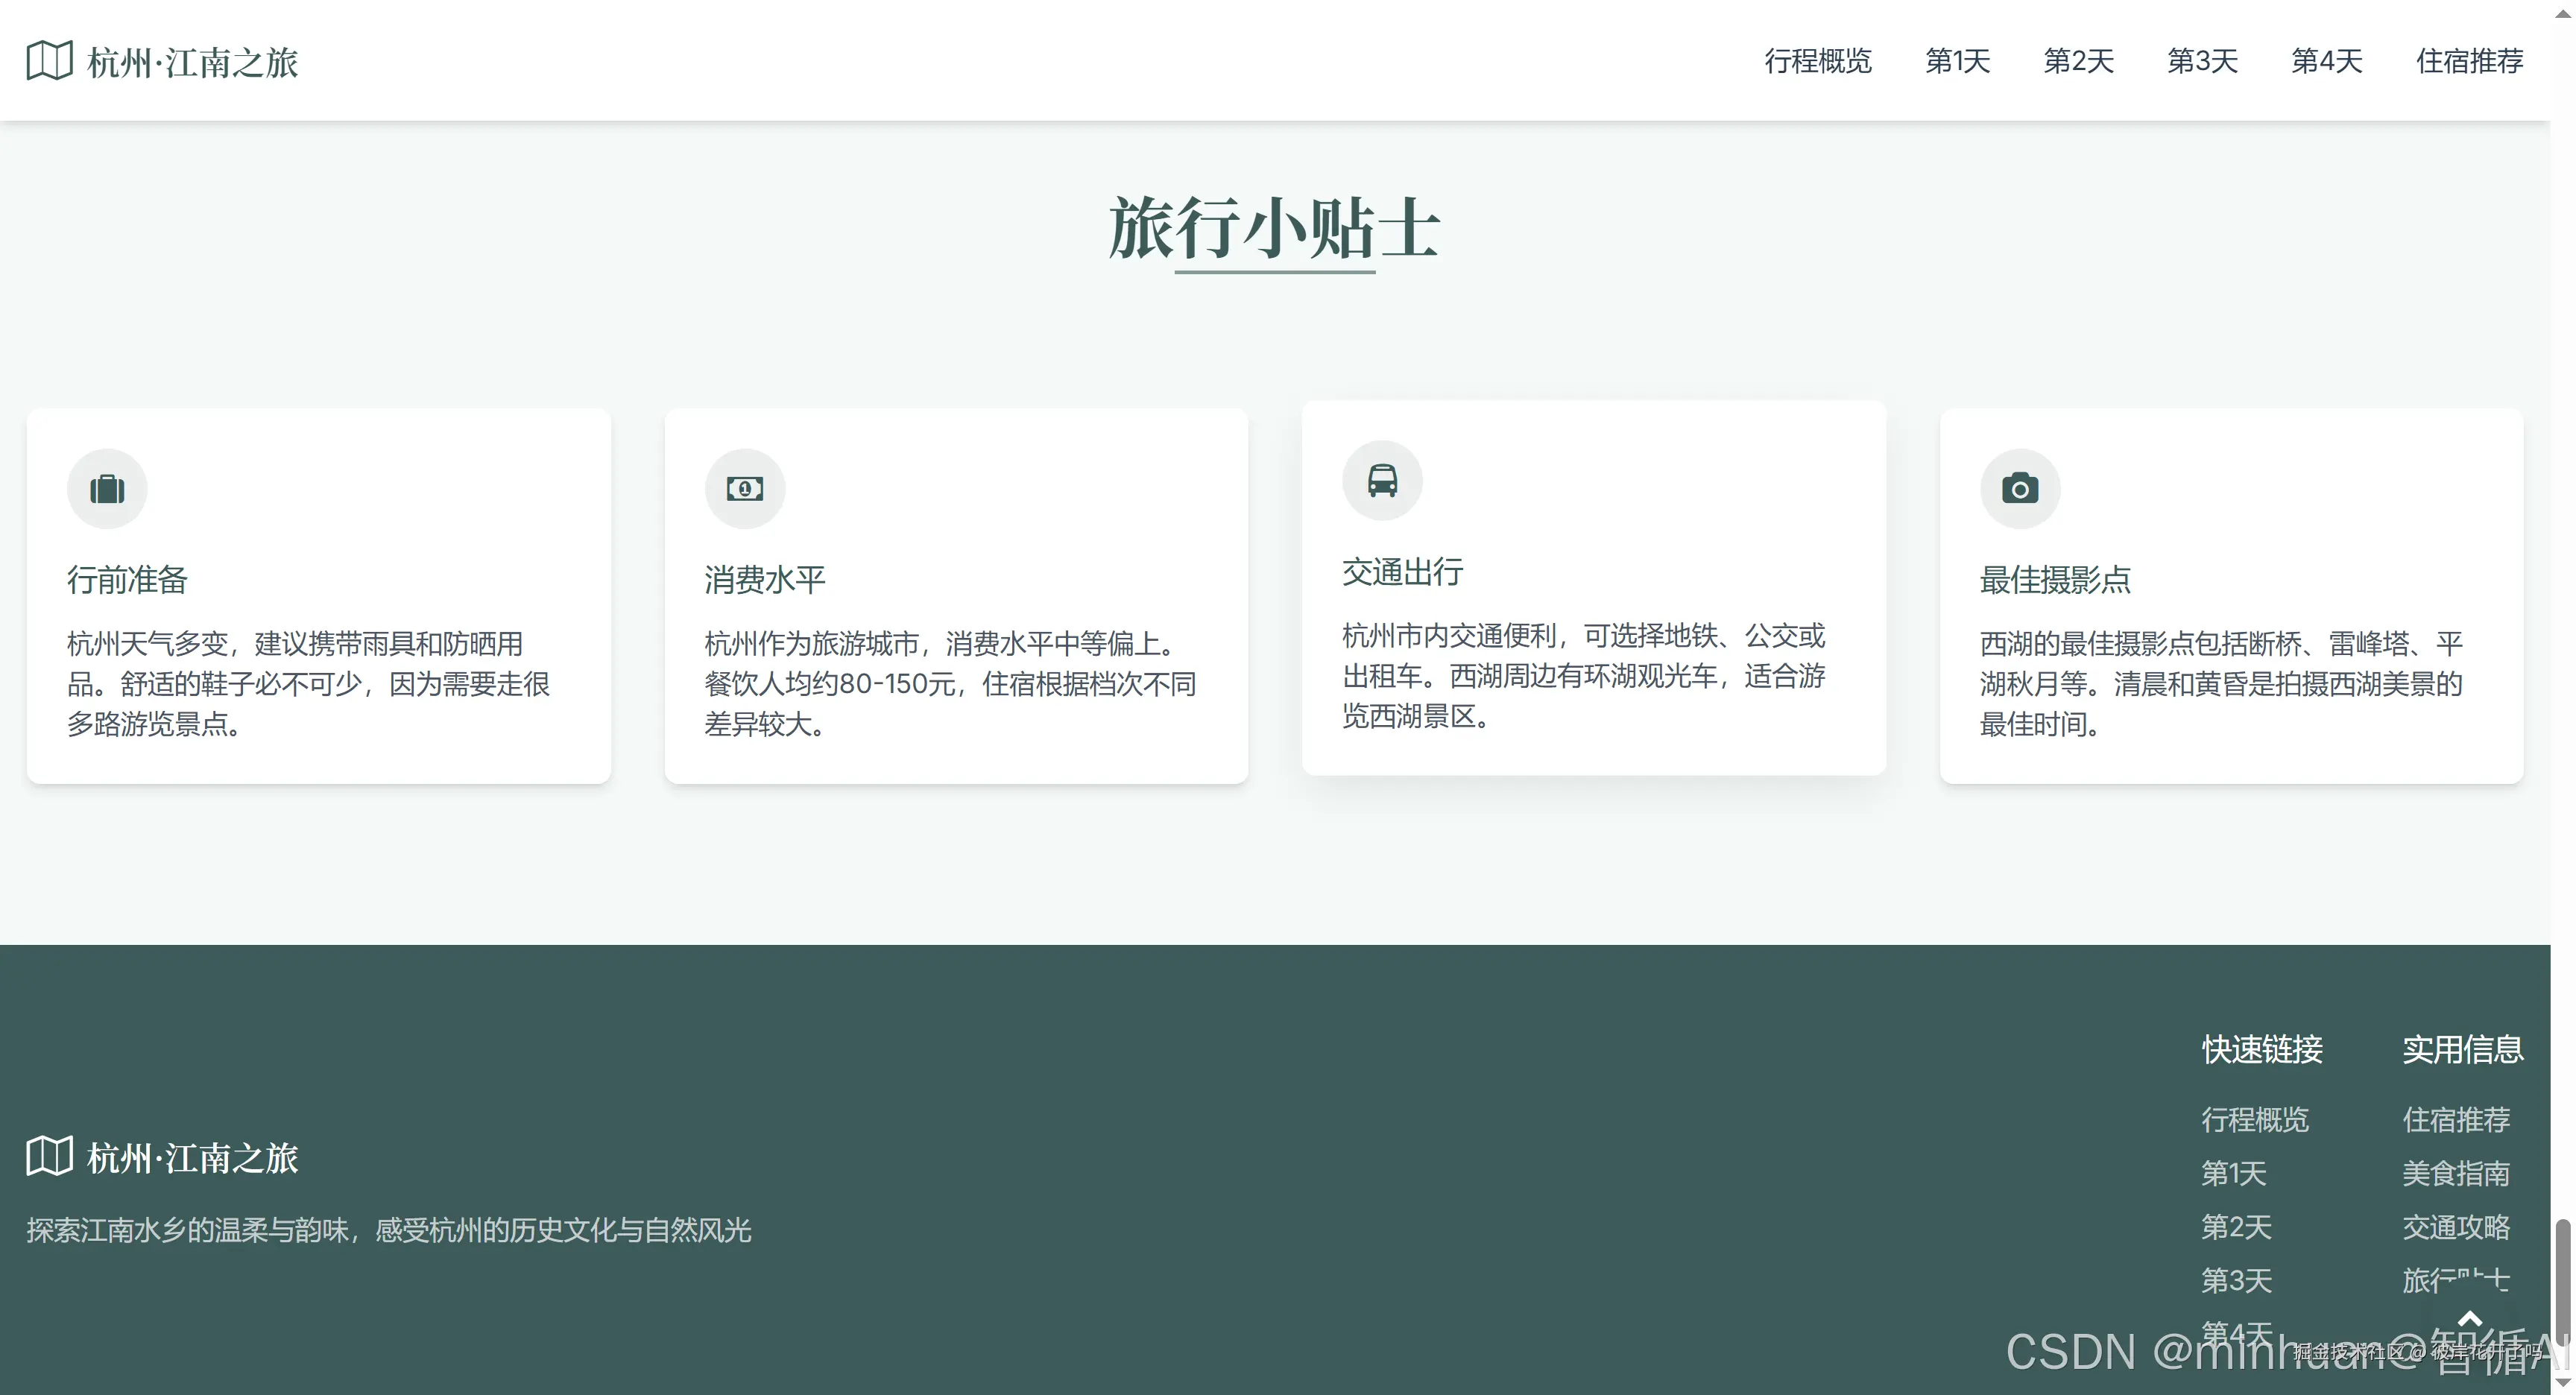Open footer link 交通攻略

point(2456,1227)
